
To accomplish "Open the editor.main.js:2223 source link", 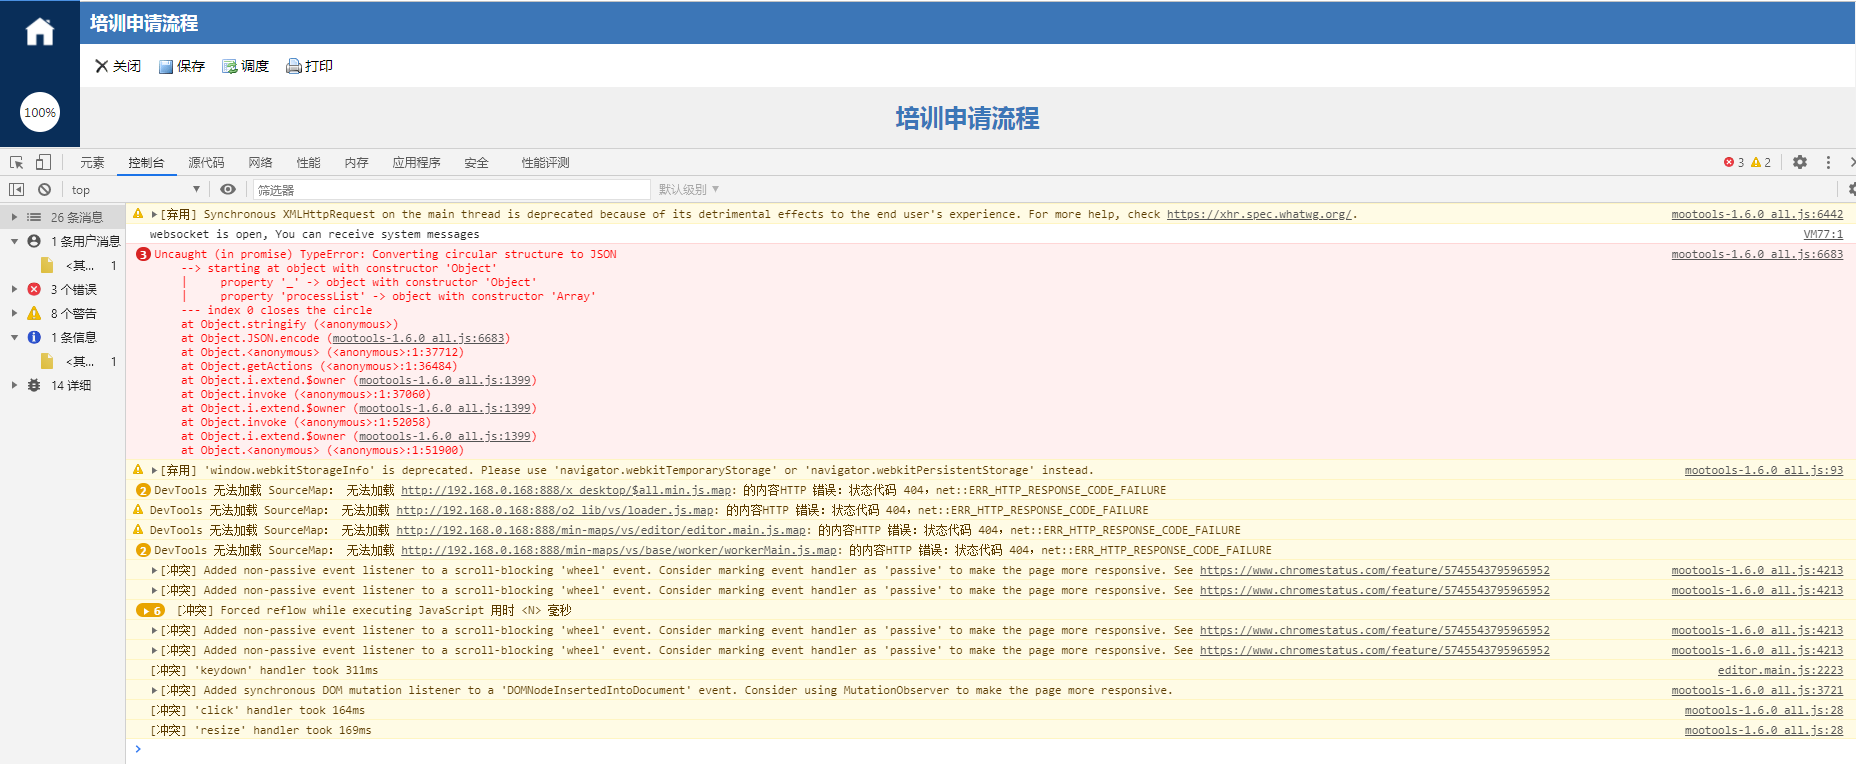I will click(1780, 670).
